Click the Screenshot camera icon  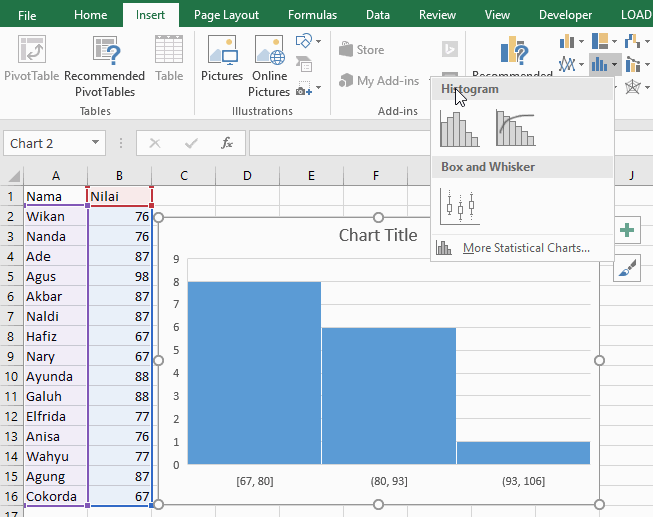[304, 88]
